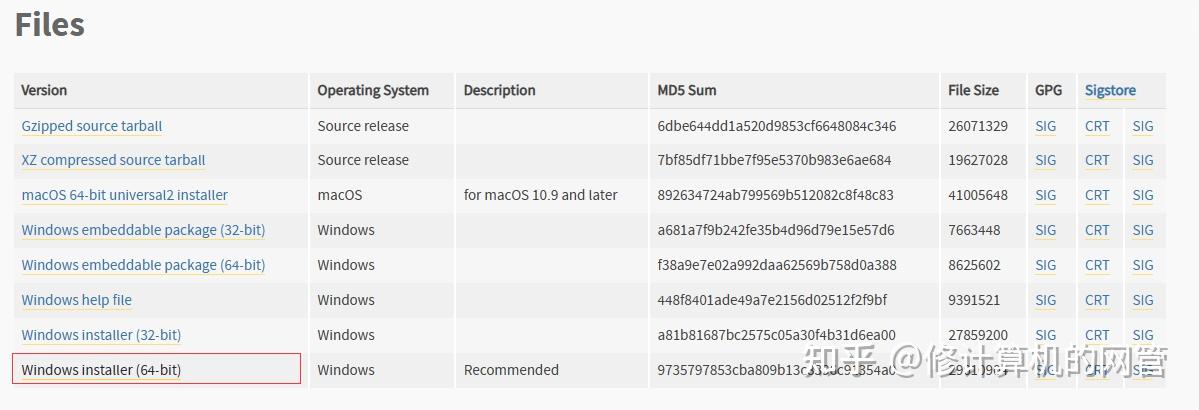Click the Files section heading
Image resolution: width=1199 pixels, height=410 pixels.
click(49, 25)
